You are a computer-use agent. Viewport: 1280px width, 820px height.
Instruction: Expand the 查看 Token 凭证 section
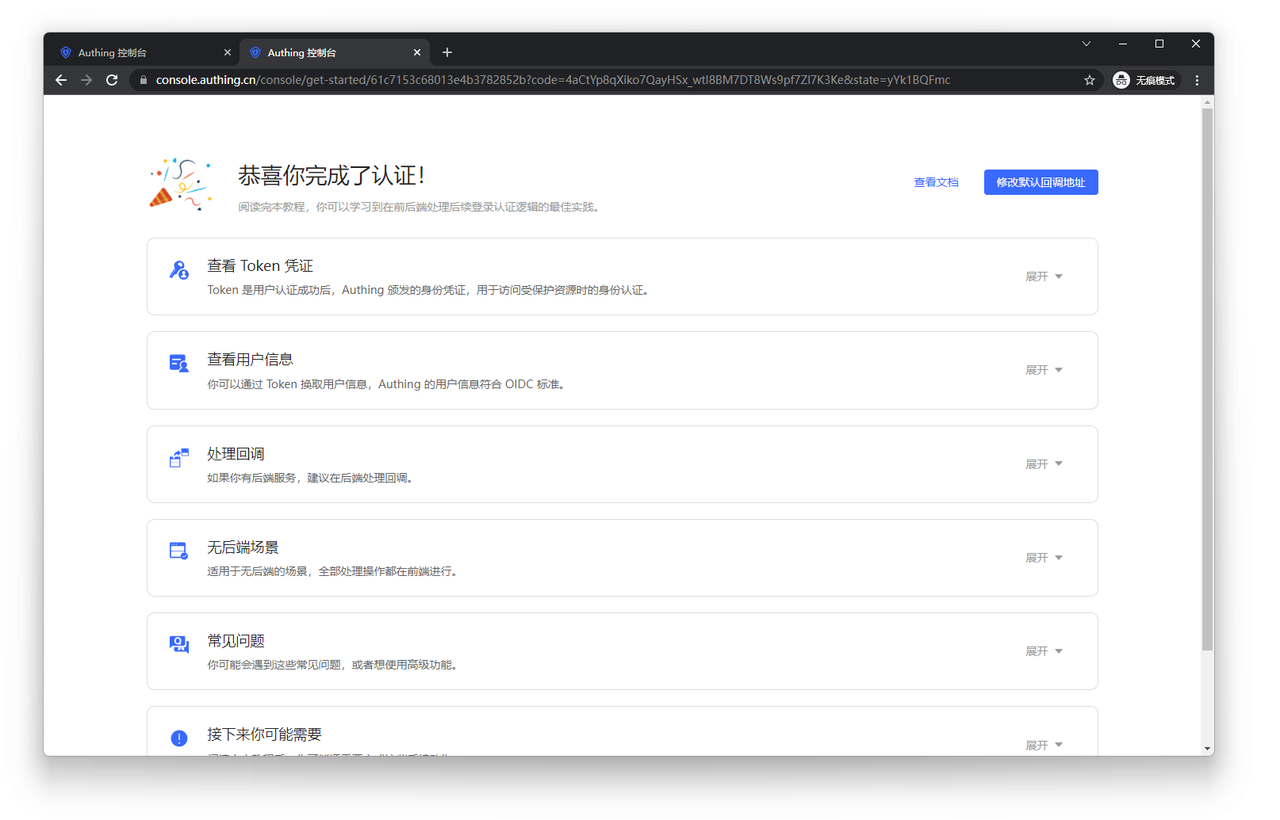pyautogui.click(x=1043, y=277)
